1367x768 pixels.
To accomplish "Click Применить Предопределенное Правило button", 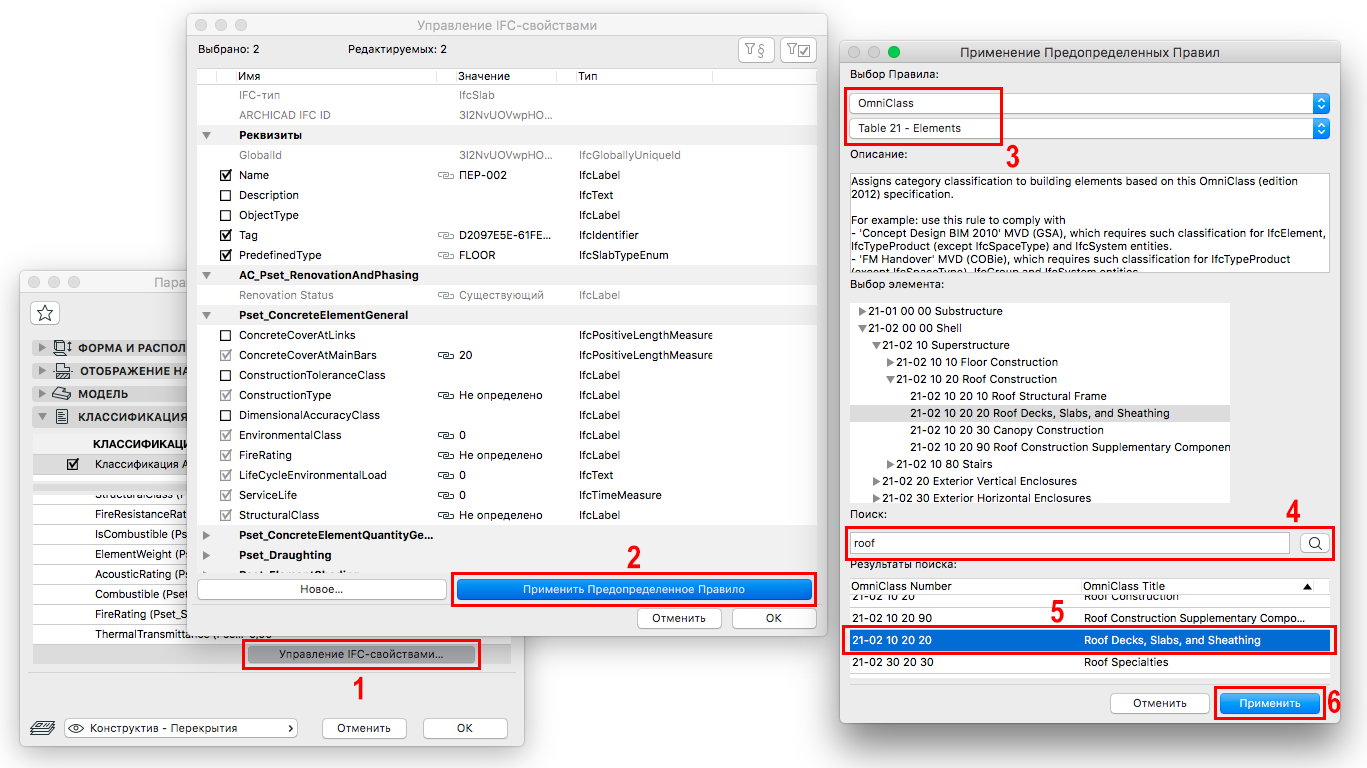I will point(634,590).
